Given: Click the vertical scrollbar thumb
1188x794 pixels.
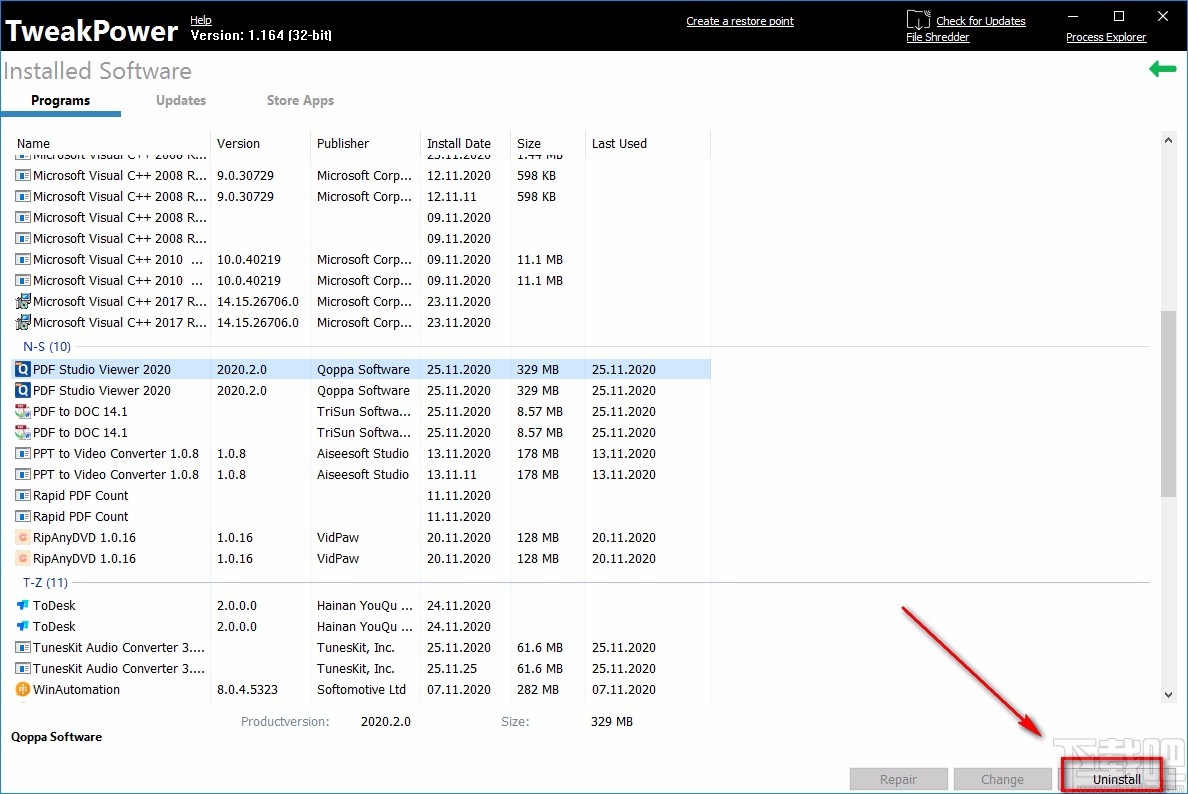Looking at the screenshot, I should pos(1168,404).
